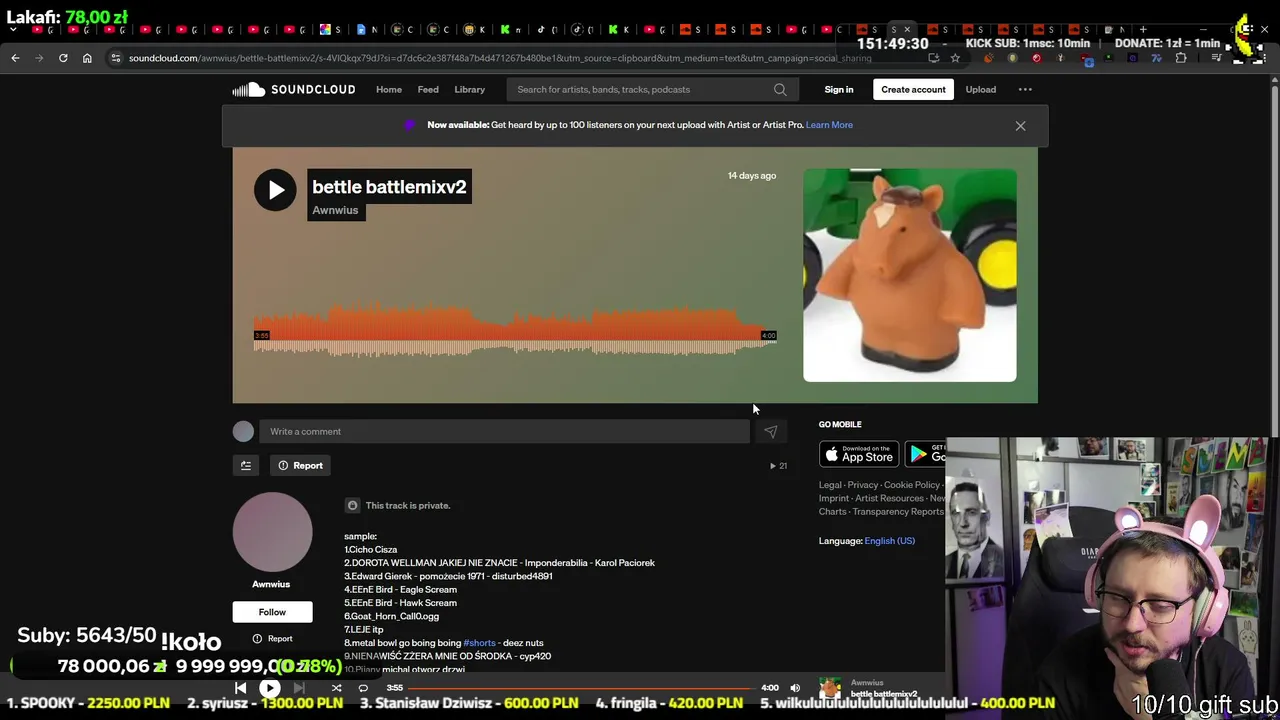1280x720 pixels.
Task: Go back using the browser back arrow
Action: coord(15,58)
